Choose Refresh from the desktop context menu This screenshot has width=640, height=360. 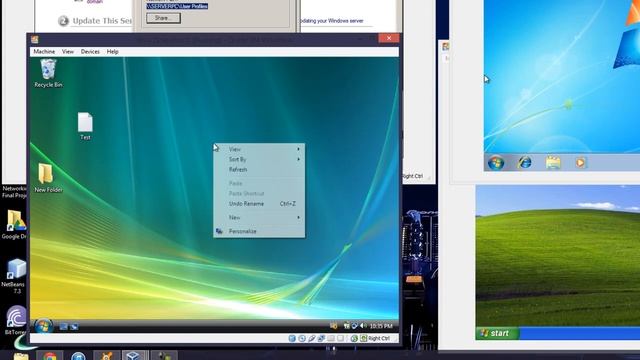259,170
